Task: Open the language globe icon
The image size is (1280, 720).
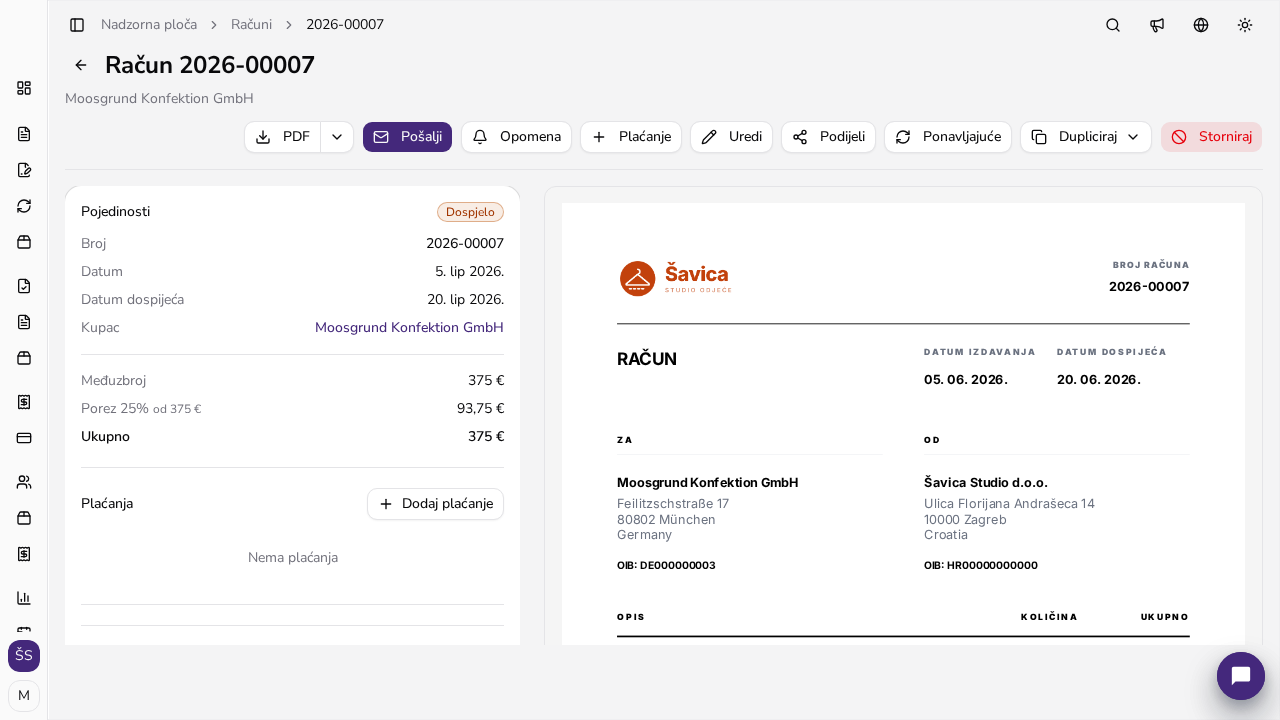Action: click(1201, 25)
